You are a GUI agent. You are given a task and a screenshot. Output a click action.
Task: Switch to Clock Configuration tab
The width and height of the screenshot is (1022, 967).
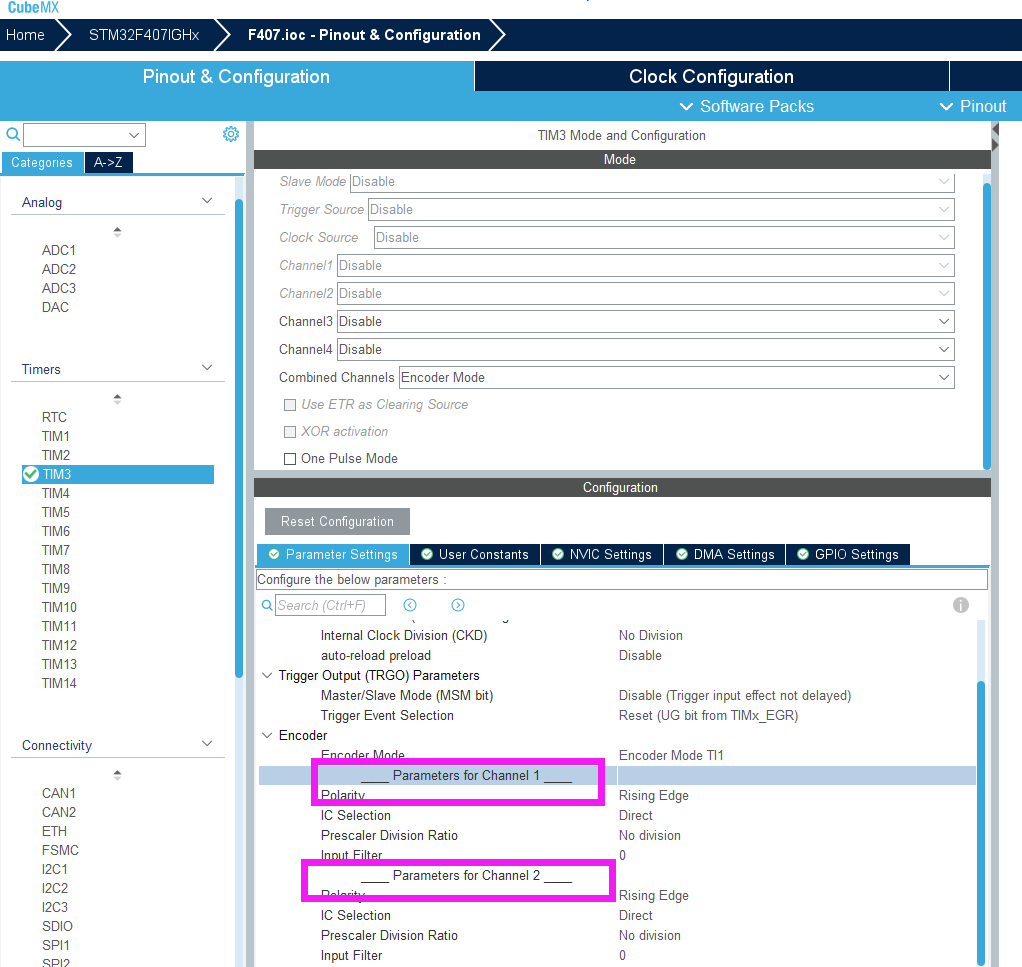[x=711, y=76]
